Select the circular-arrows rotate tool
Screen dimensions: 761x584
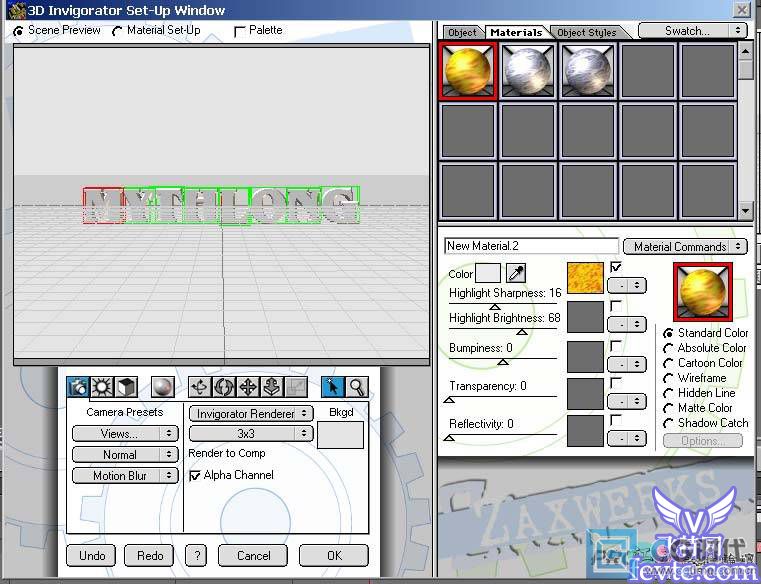pyautogui.click(x=224, y=387)
